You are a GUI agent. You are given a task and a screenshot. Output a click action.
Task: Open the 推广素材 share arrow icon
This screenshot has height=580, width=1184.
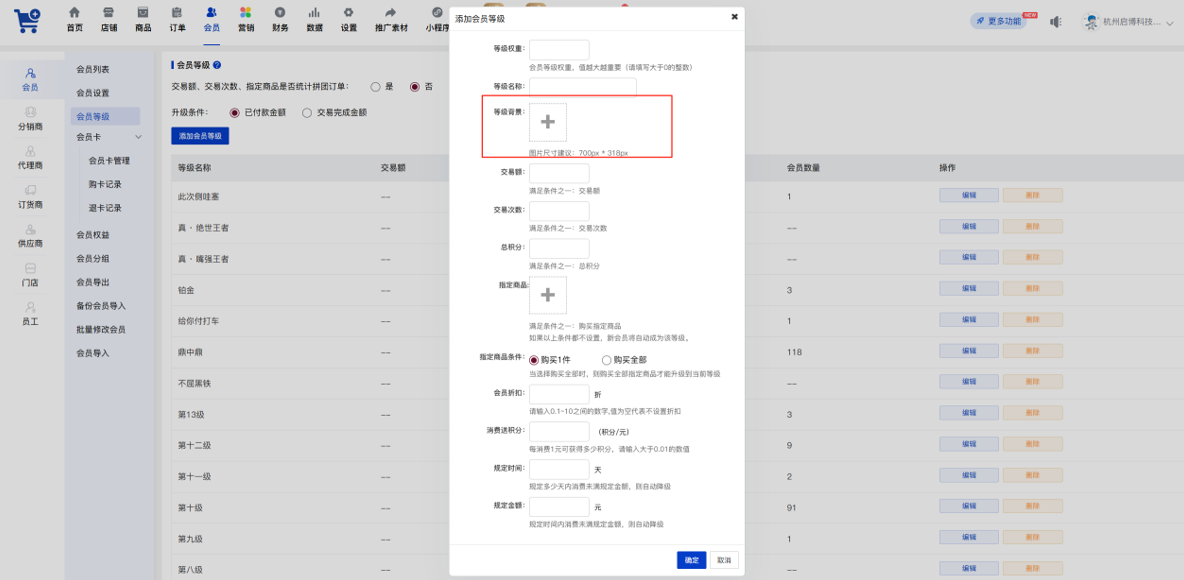click(391, 13)
